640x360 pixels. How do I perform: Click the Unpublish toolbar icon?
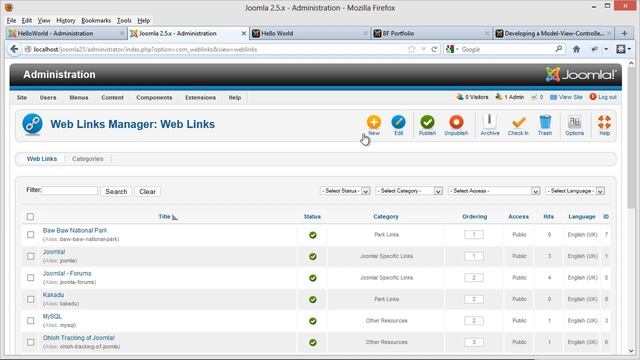click(456, 125)
